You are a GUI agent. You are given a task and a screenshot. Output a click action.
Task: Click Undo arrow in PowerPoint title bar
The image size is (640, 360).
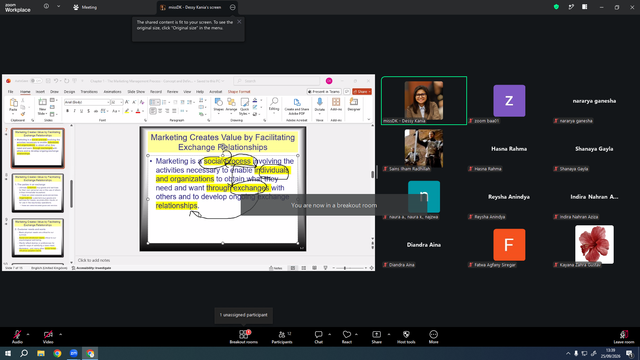(56, 81)
